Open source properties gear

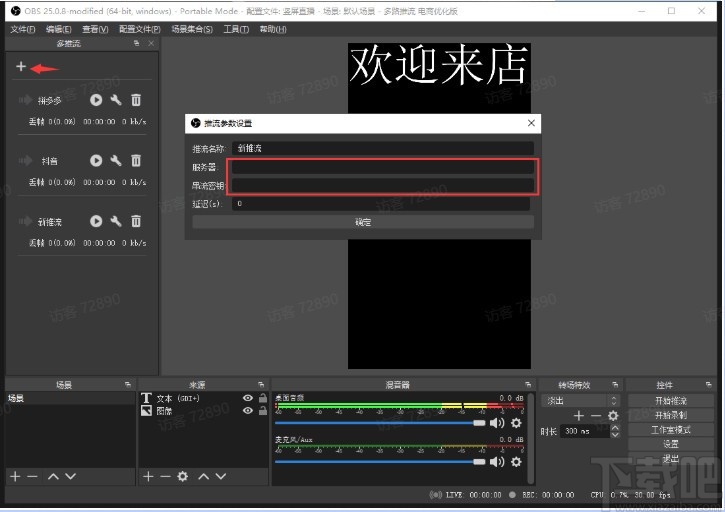click(x=183, y=476)
